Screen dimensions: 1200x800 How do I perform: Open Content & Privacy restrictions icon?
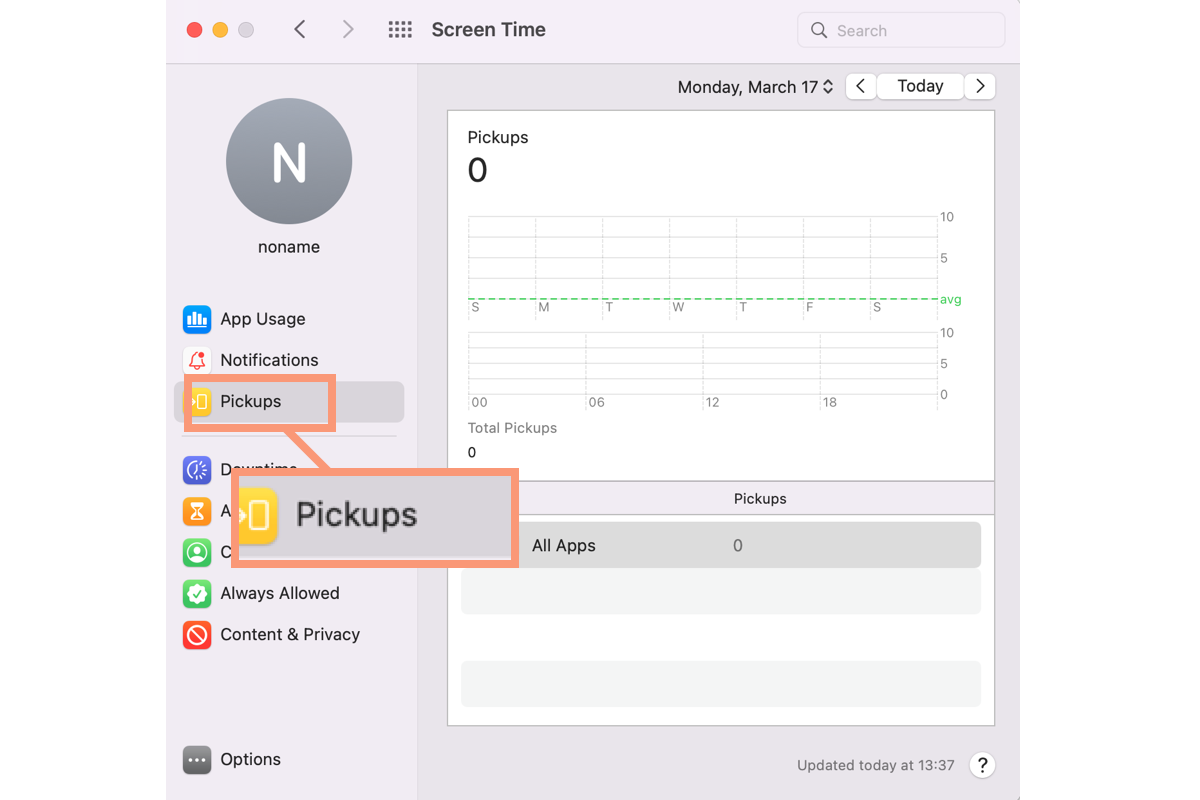[x=197, y=634]
